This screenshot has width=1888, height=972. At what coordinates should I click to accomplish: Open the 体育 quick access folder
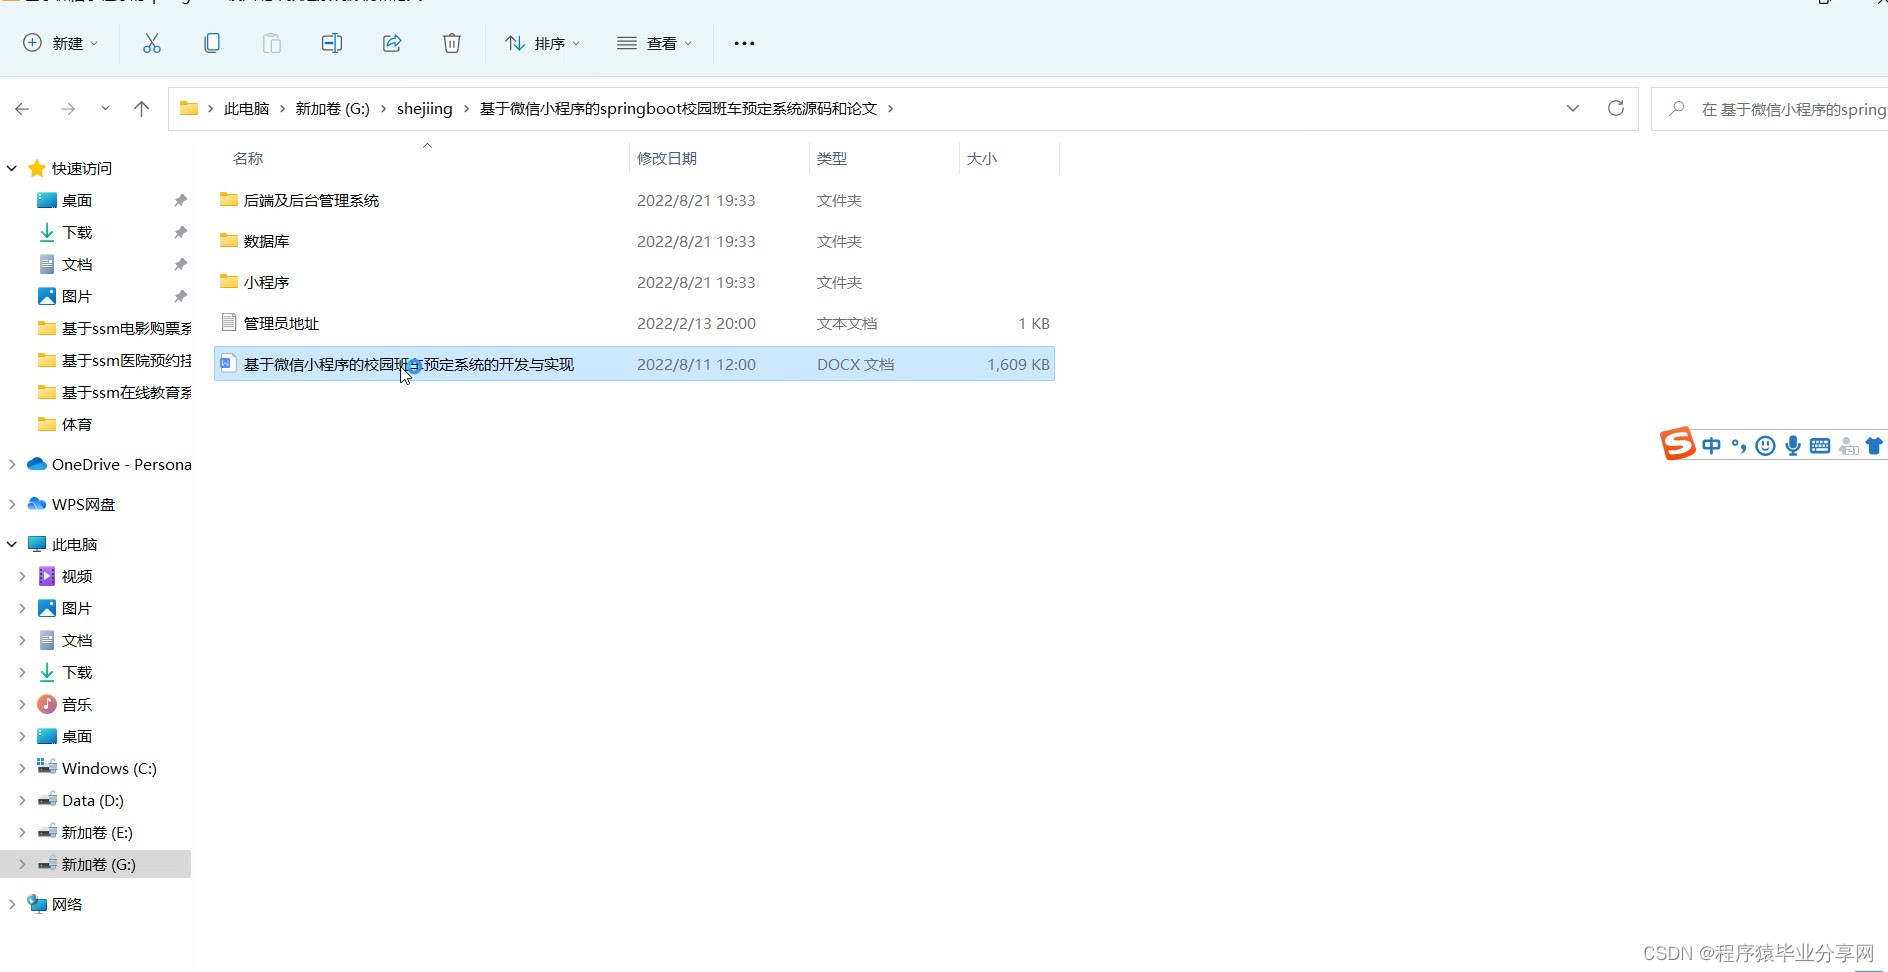point(66,424)
